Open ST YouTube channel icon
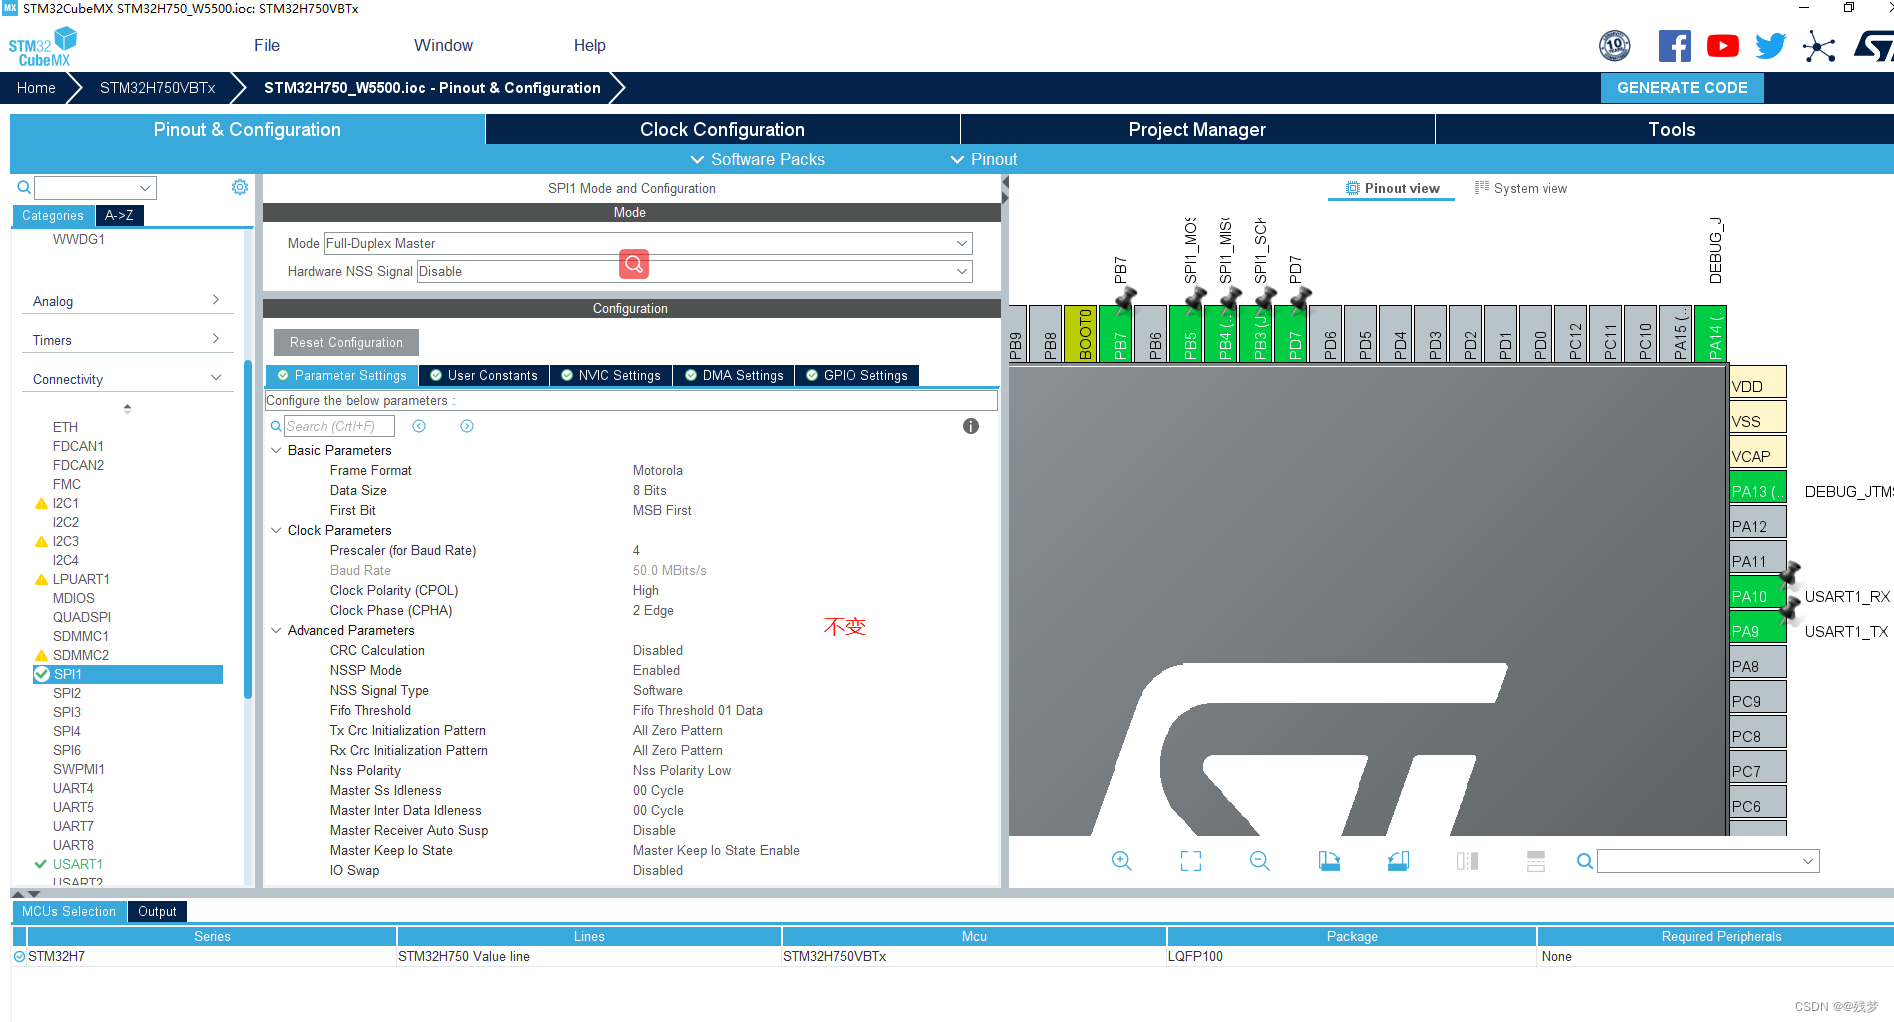 coord(1722,46)
